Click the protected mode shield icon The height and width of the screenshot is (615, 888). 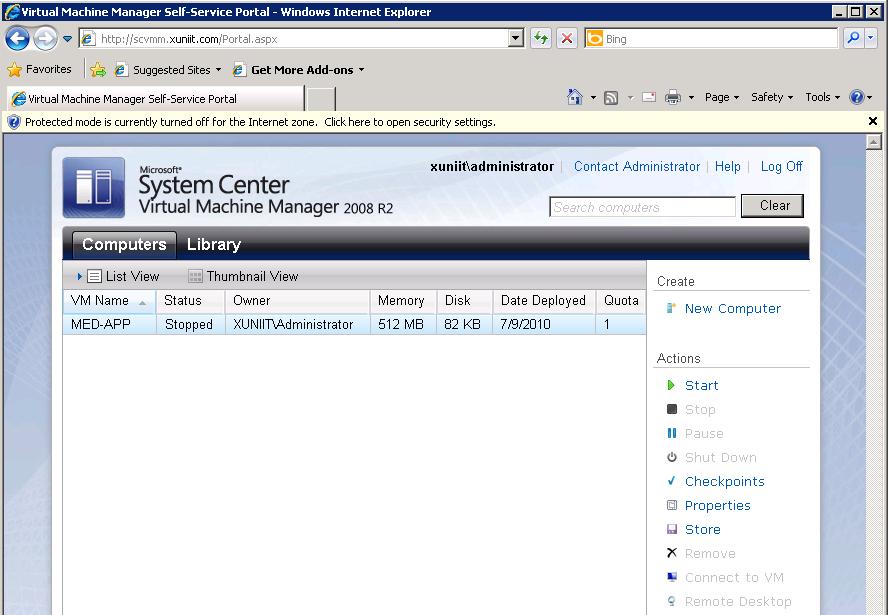(14, 122)
